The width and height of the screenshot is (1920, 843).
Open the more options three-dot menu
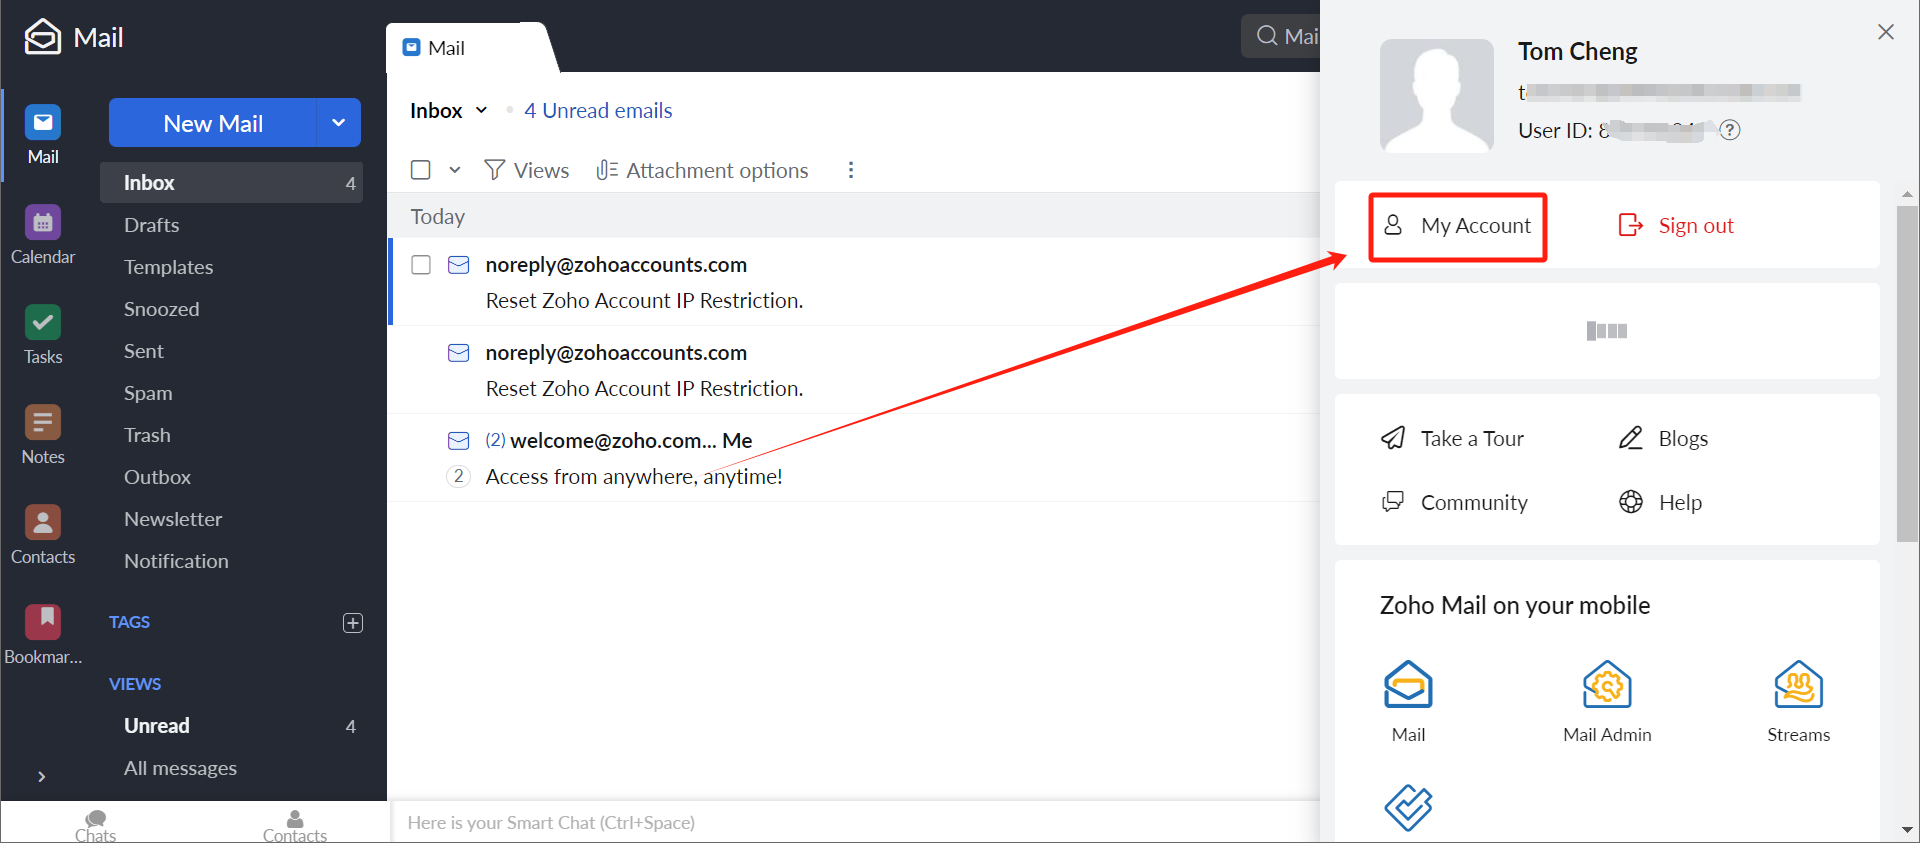851,170
